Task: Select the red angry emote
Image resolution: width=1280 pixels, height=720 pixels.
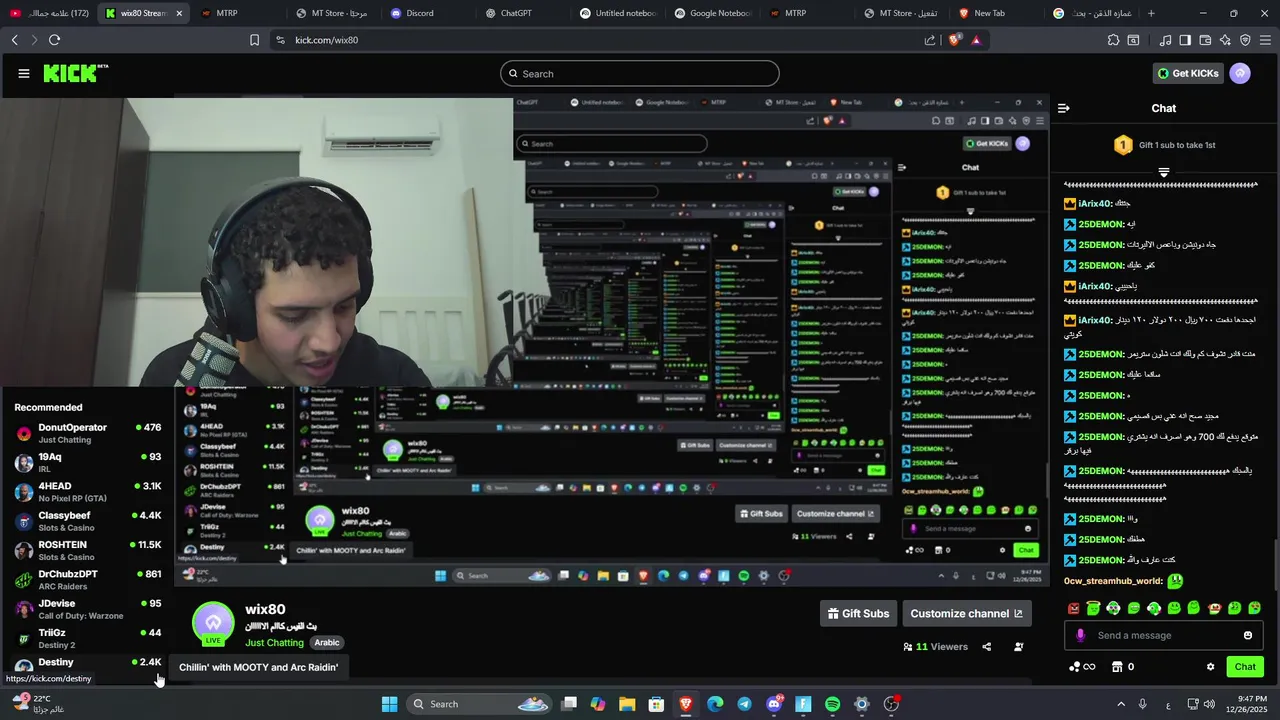Action: (1074, 608)
